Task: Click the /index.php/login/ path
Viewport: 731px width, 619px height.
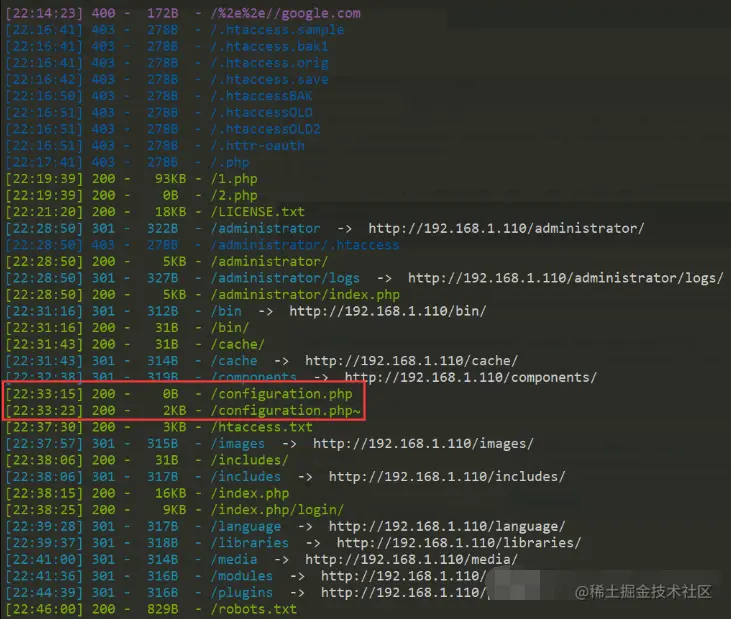Action: [x=277, y=510]
